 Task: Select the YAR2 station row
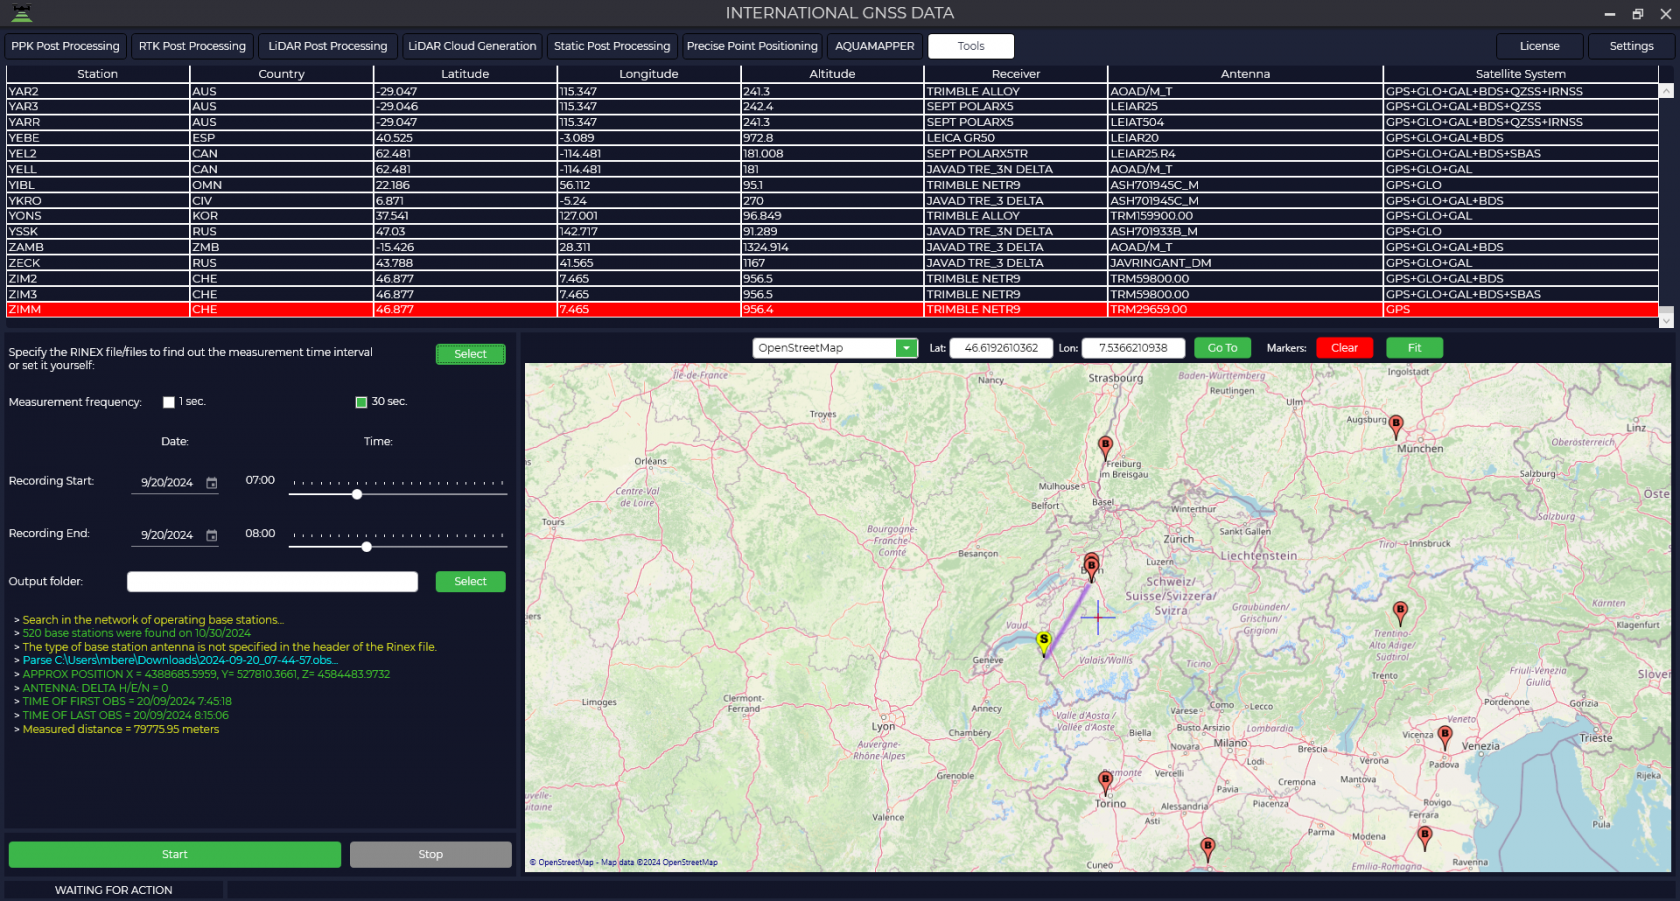point(832,91)
